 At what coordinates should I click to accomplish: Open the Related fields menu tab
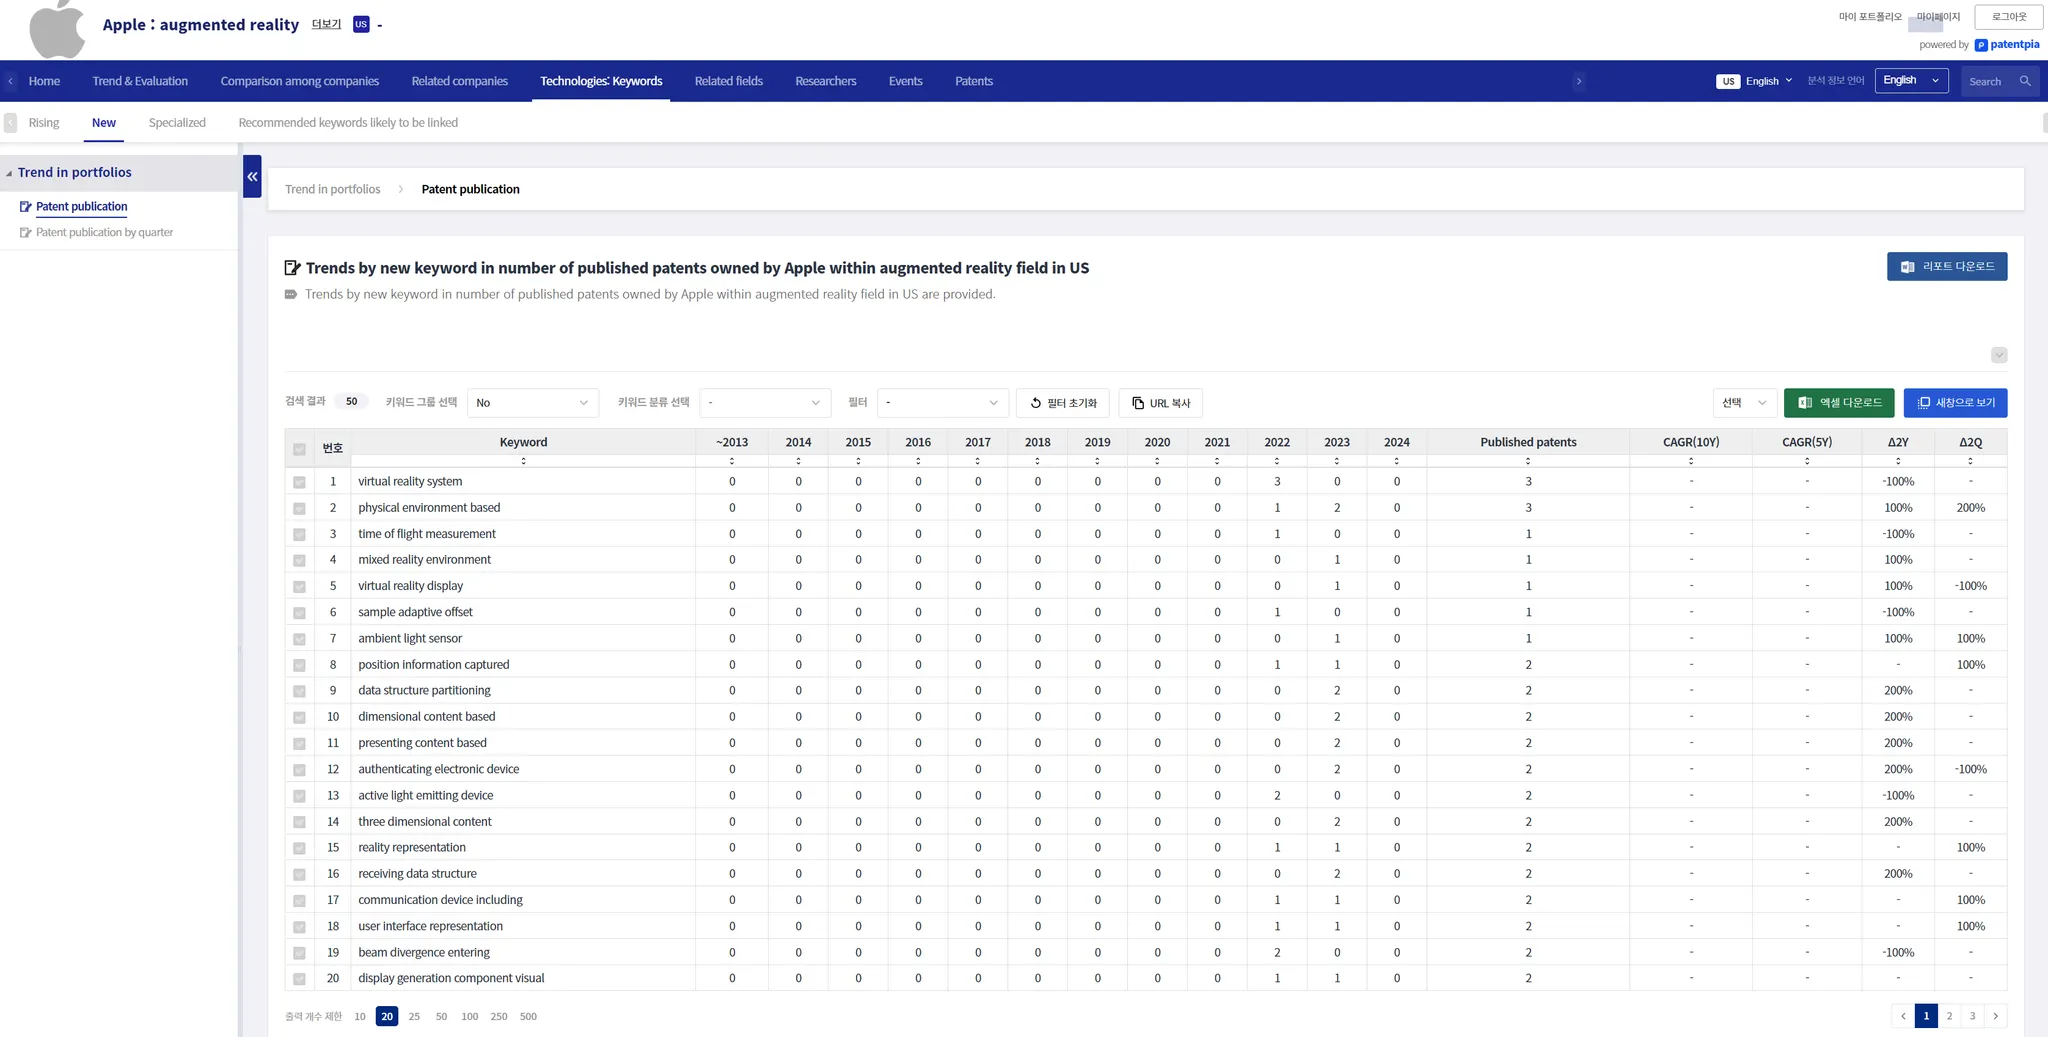pos(728,81)
